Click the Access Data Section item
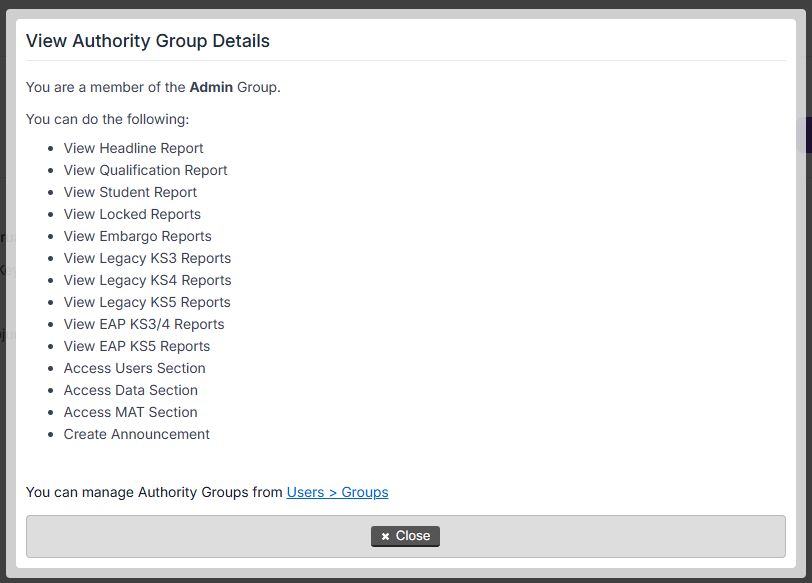This screenshot has width=812, height=583. click(130, 390)
